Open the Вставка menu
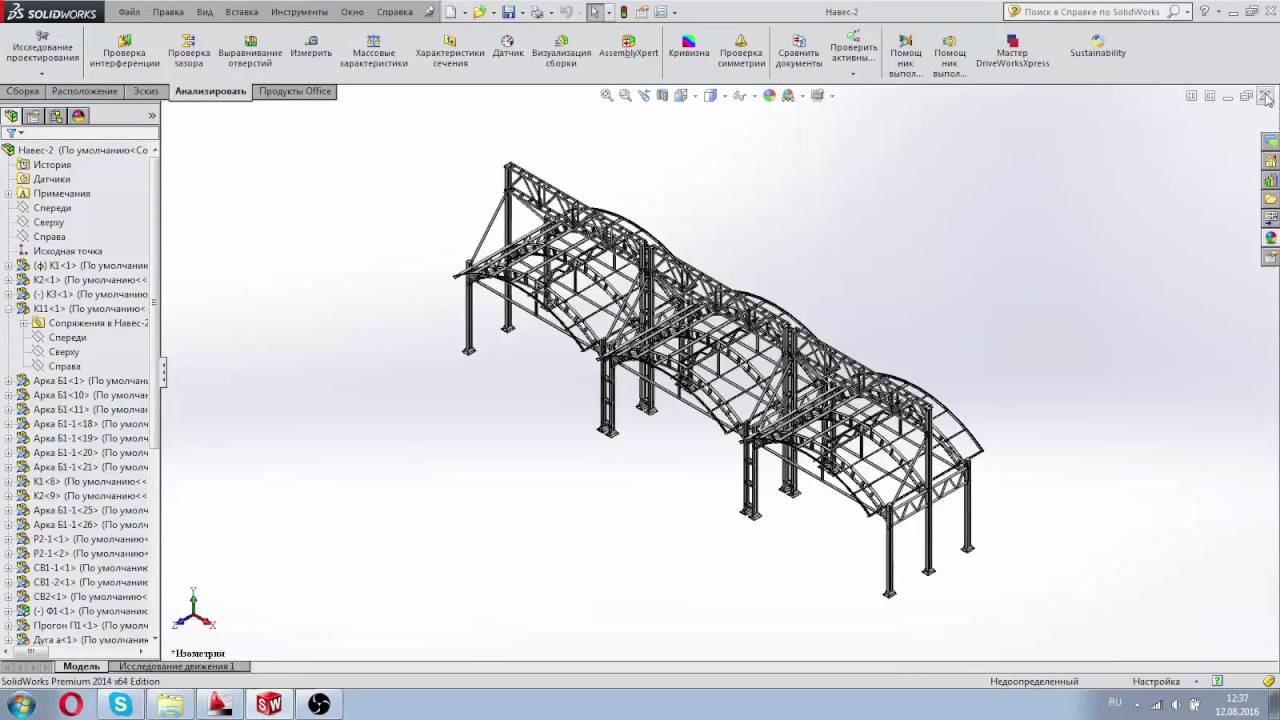The height and width of the screenshot is (720, 1280). pyautogui.click(x=242, y=12)
